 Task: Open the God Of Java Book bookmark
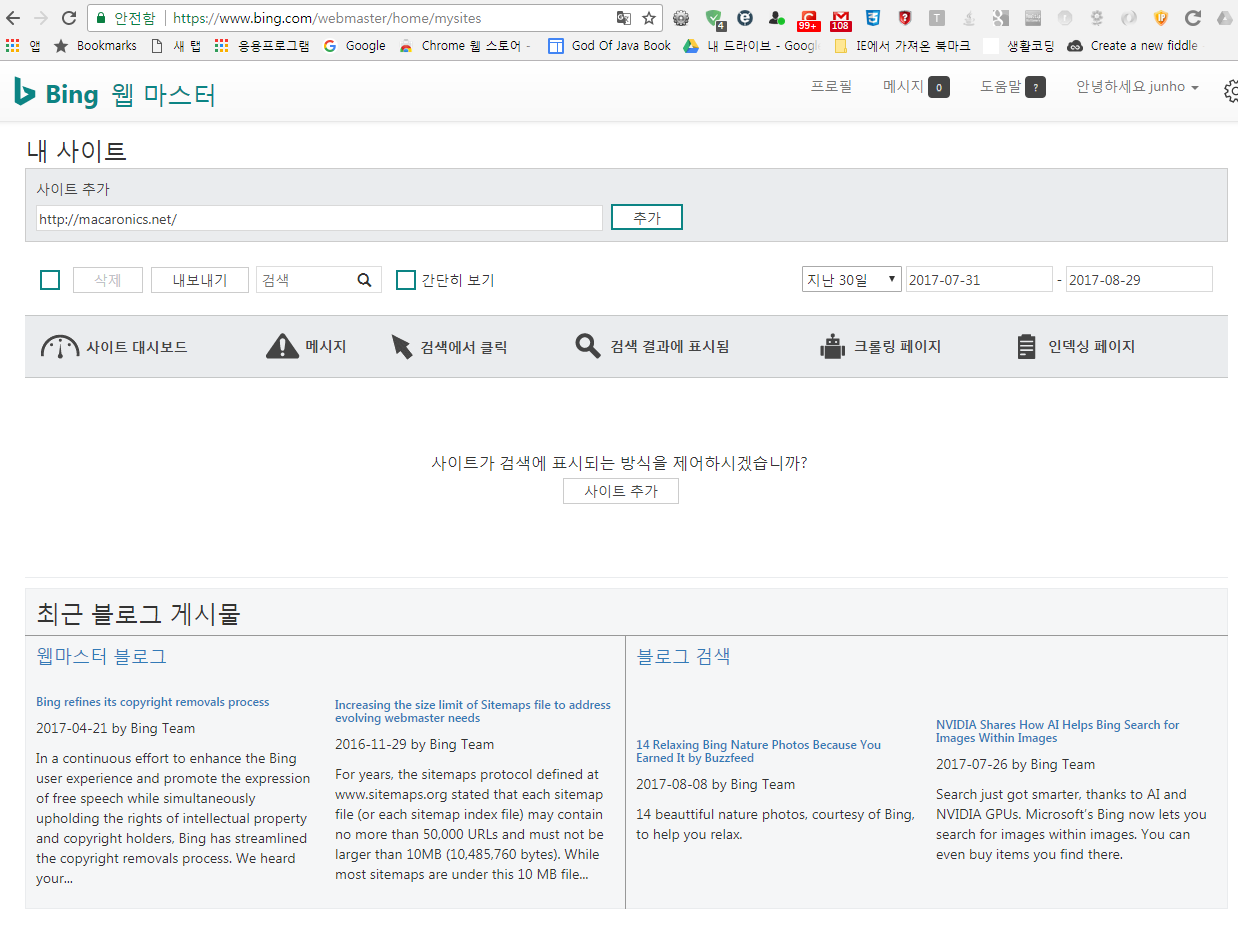coord(610,45)
